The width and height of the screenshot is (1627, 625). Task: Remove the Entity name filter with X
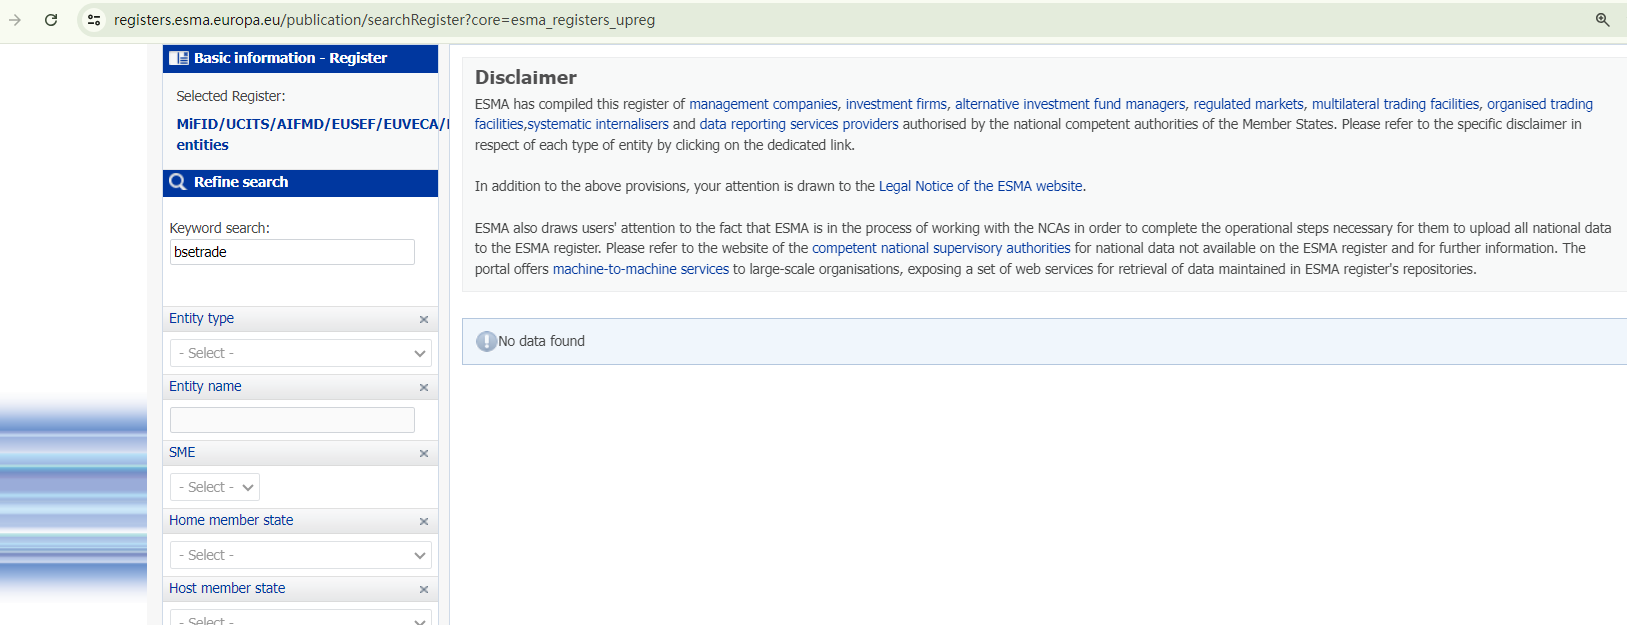[424, 388]
